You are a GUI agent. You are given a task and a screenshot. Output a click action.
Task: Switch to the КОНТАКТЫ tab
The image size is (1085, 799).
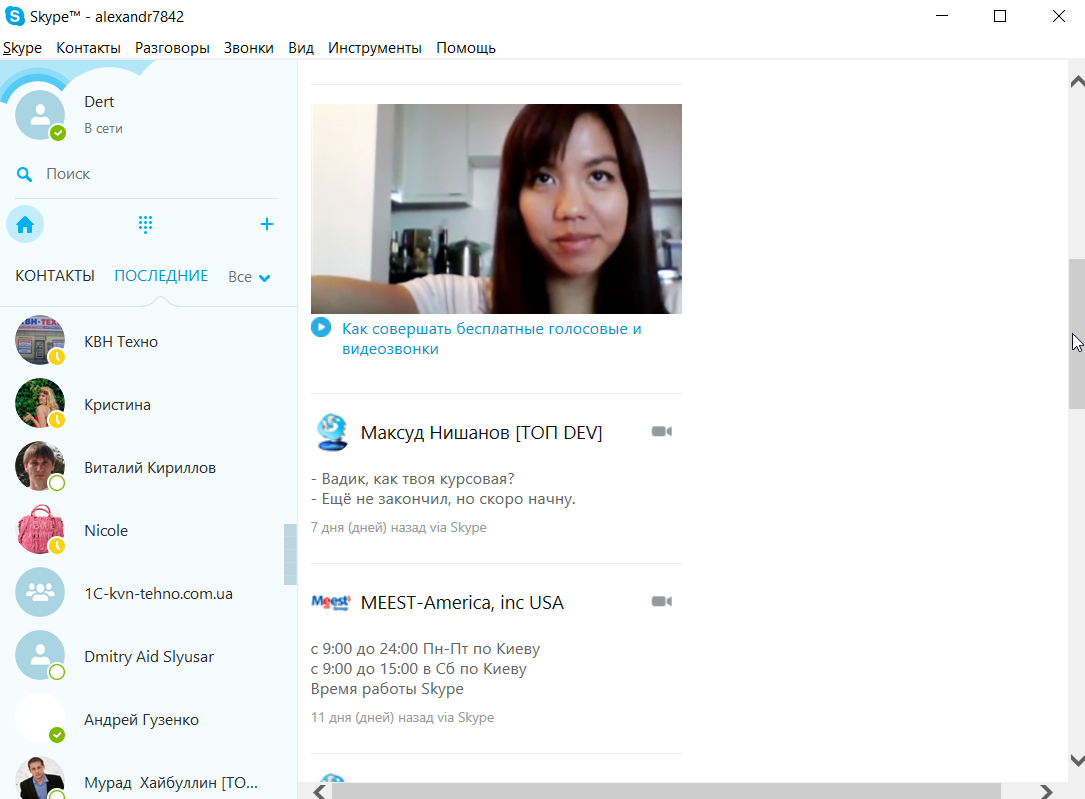(55, 275)
